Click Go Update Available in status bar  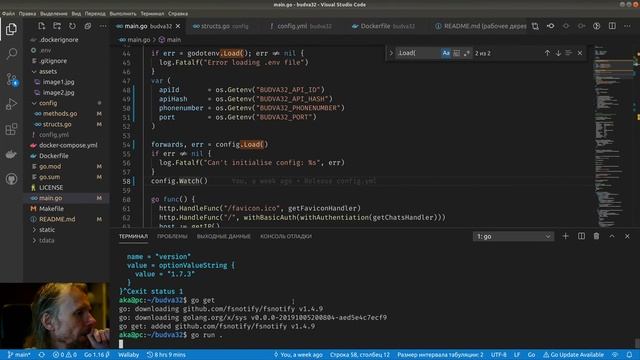coord(573,355)
